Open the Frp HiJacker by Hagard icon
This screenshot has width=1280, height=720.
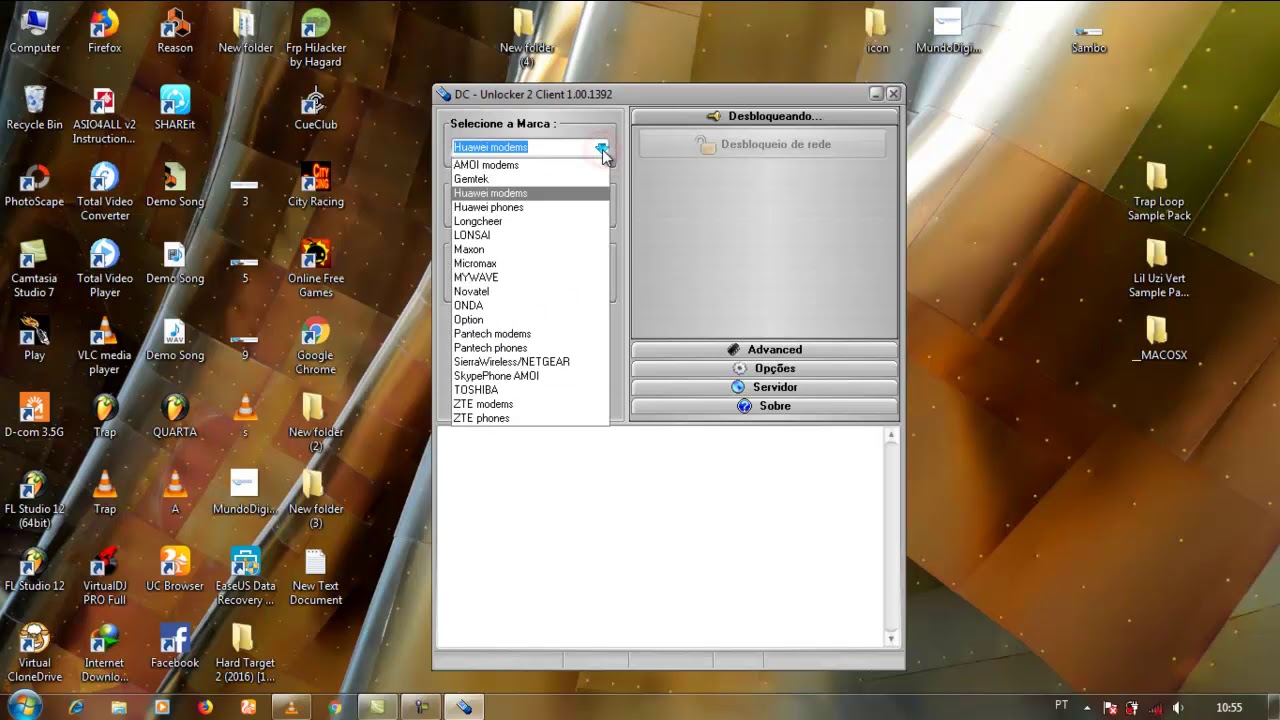click(x=315, y=38)
